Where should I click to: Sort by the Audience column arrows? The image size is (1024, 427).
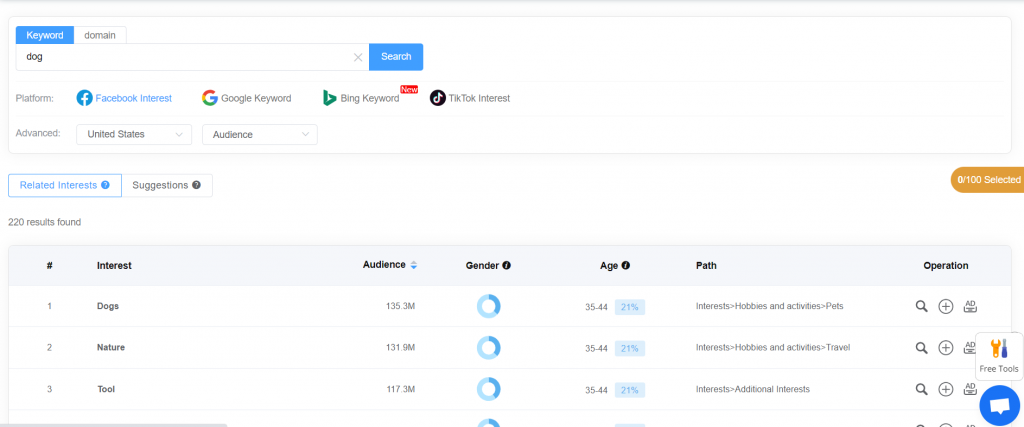(x=413, y=265)
